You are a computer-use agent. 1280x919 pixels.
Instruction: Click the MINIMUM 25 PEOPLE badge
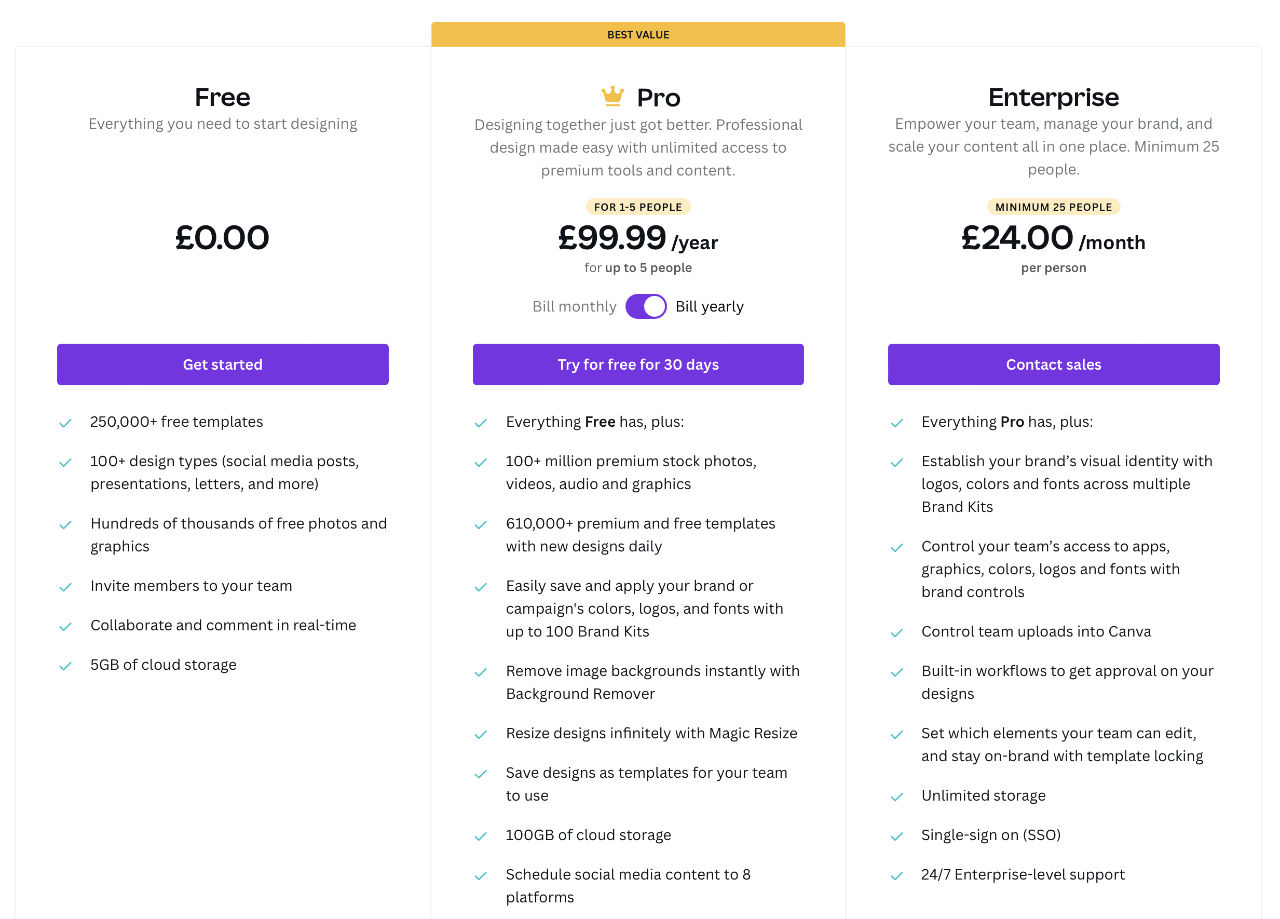(1054, 207)
